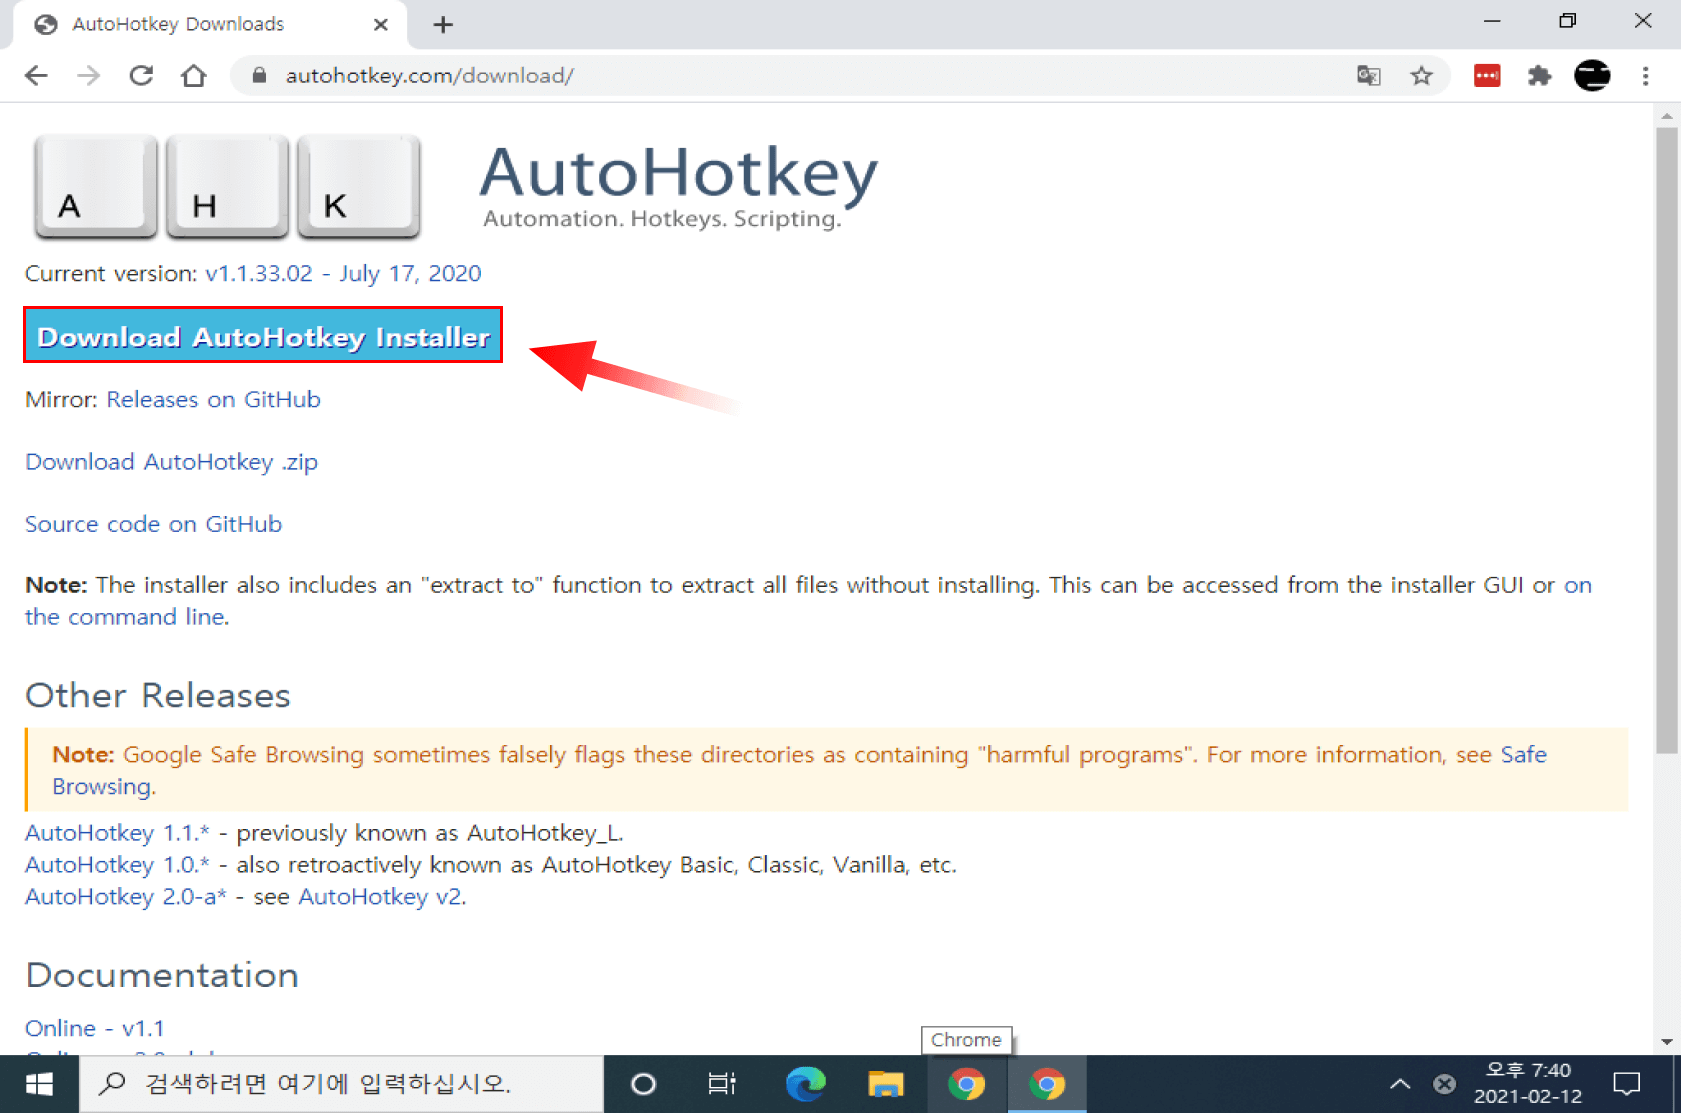
Task: Launch Microsoft Edge from taskbar
Action: pos(805,1084)
